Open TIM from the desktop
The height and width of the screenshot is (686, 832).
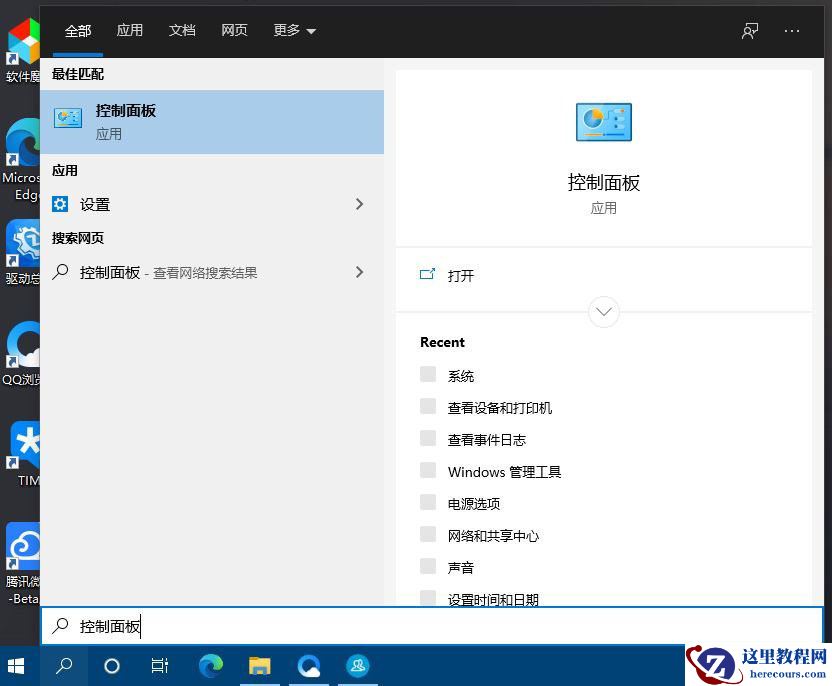pos(22,440)
